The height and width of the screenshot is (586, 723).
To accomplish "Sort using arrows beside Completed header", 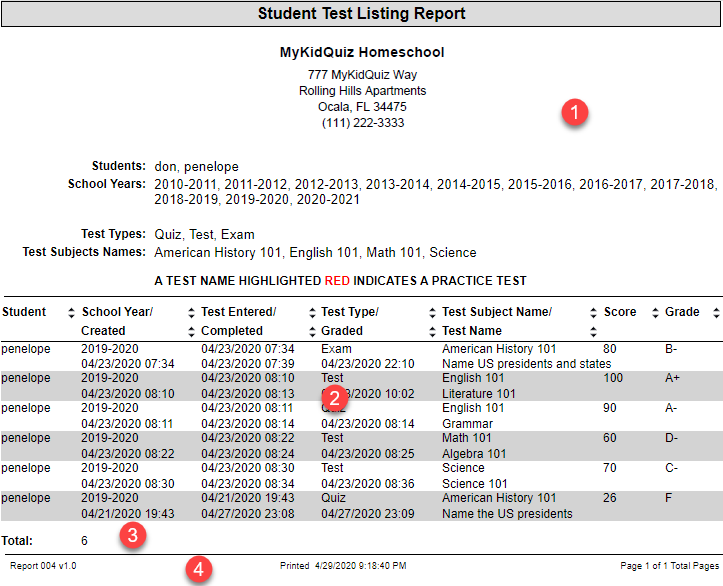I will pos(312,331).
